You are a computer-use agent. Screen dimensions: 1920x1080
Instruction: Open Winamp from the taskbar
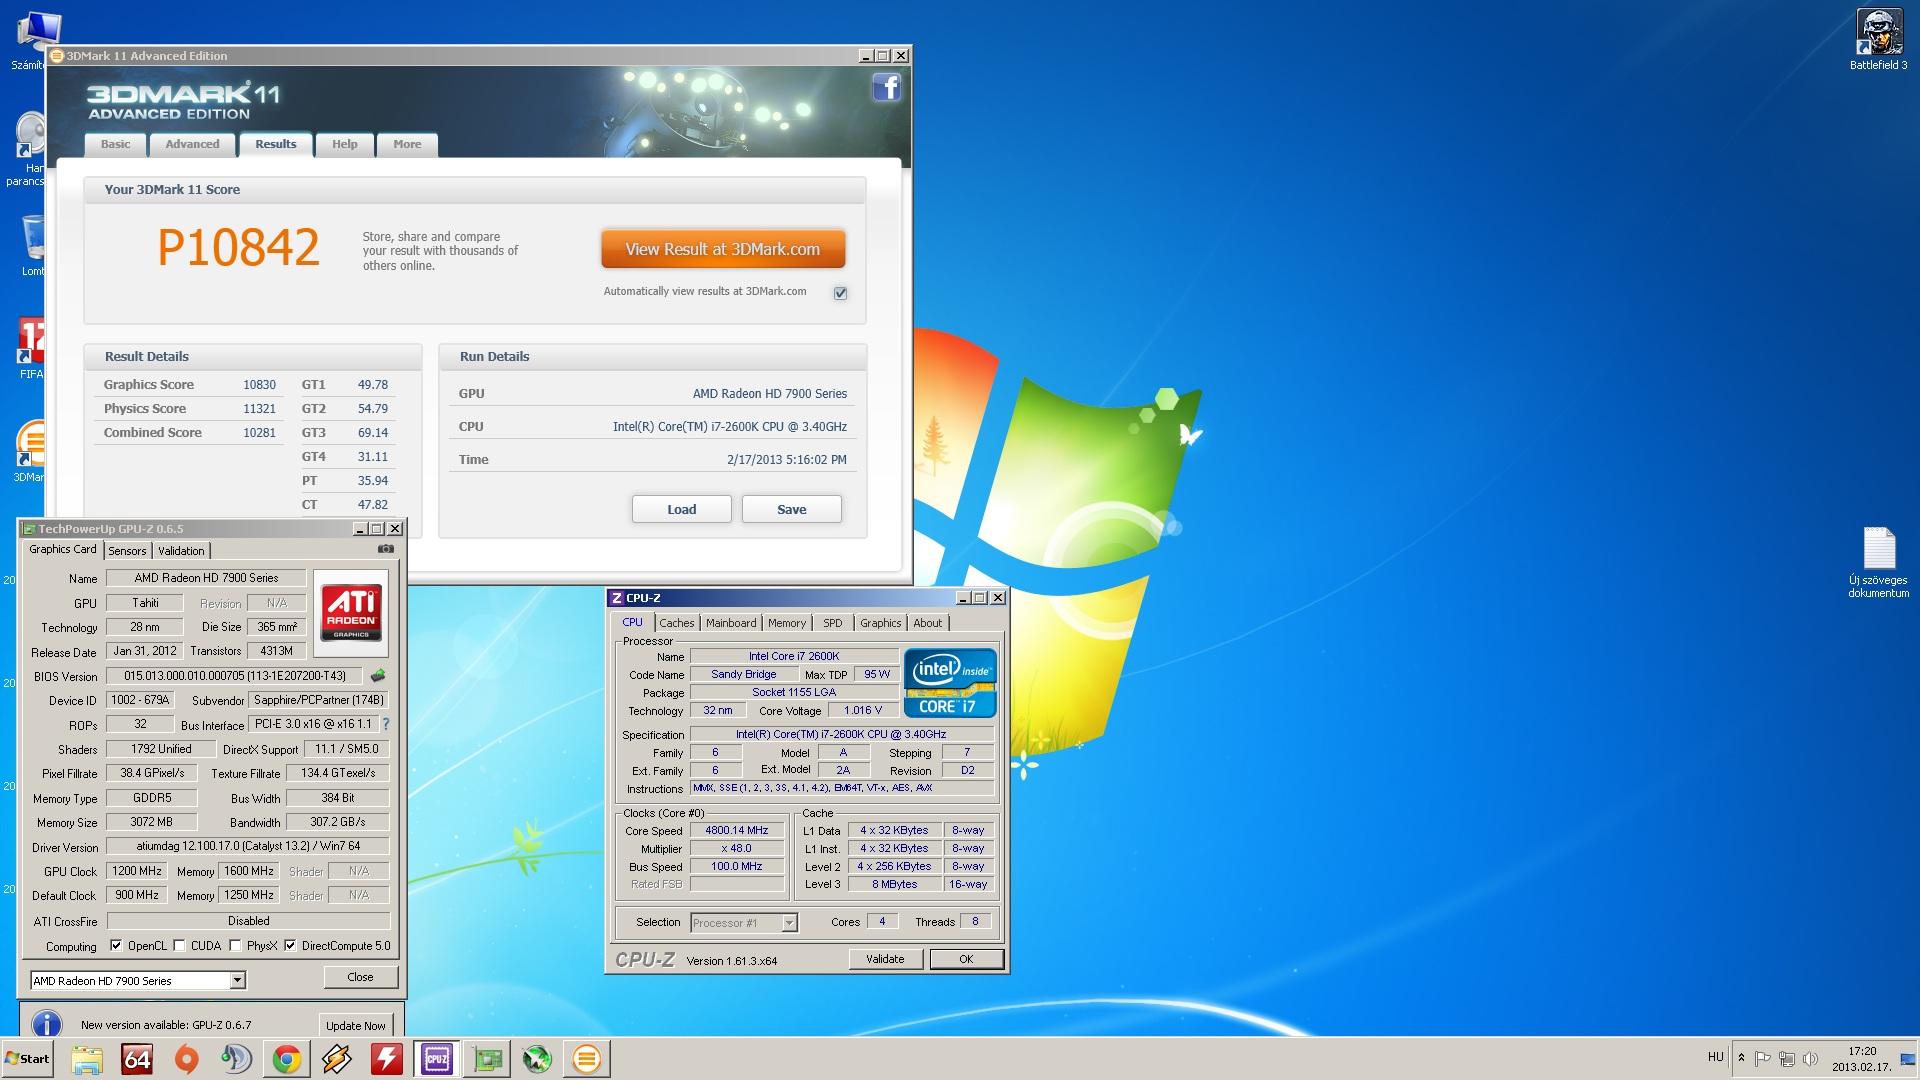(337, 1059)
